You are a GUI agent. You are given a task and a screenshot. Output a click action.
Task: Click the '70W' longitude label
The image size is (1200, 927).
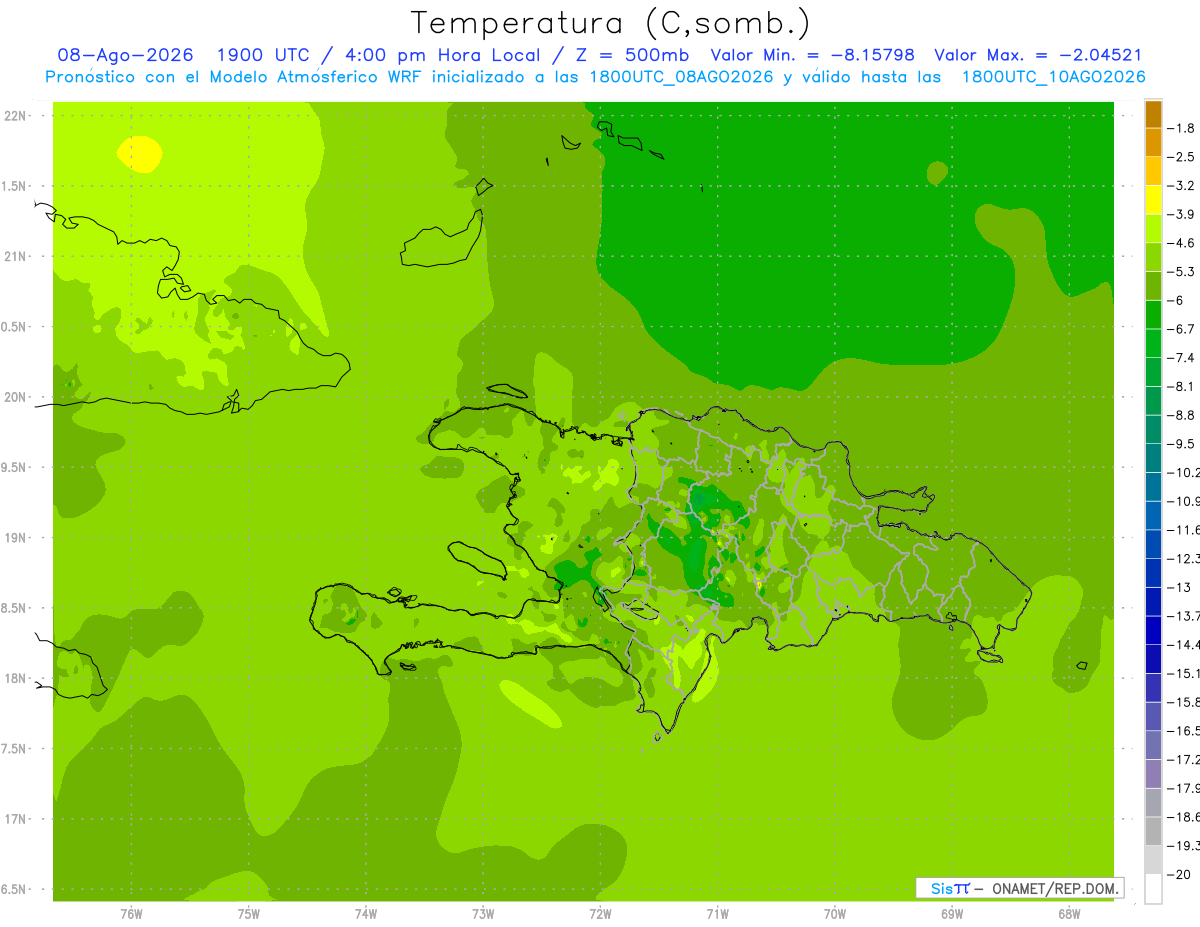click(x=835, y=914)
